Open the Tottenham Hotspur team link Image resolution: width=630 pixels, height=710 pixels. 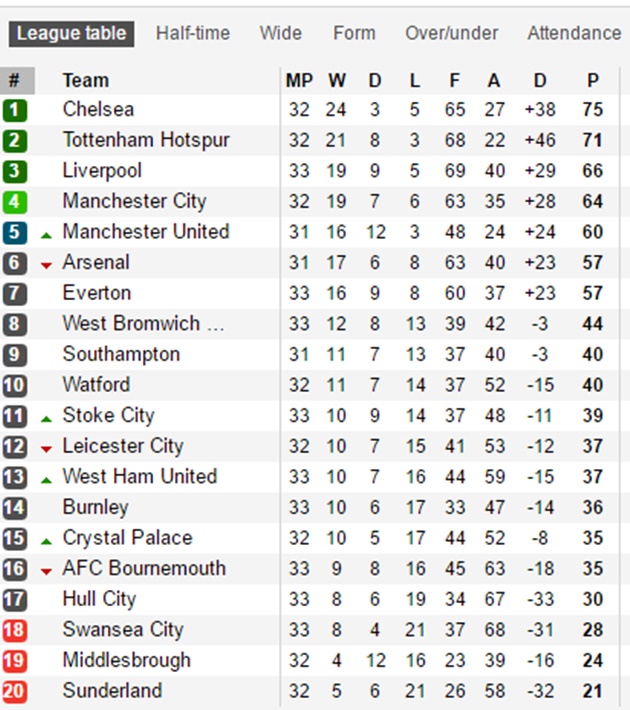(x=146, y=140)
